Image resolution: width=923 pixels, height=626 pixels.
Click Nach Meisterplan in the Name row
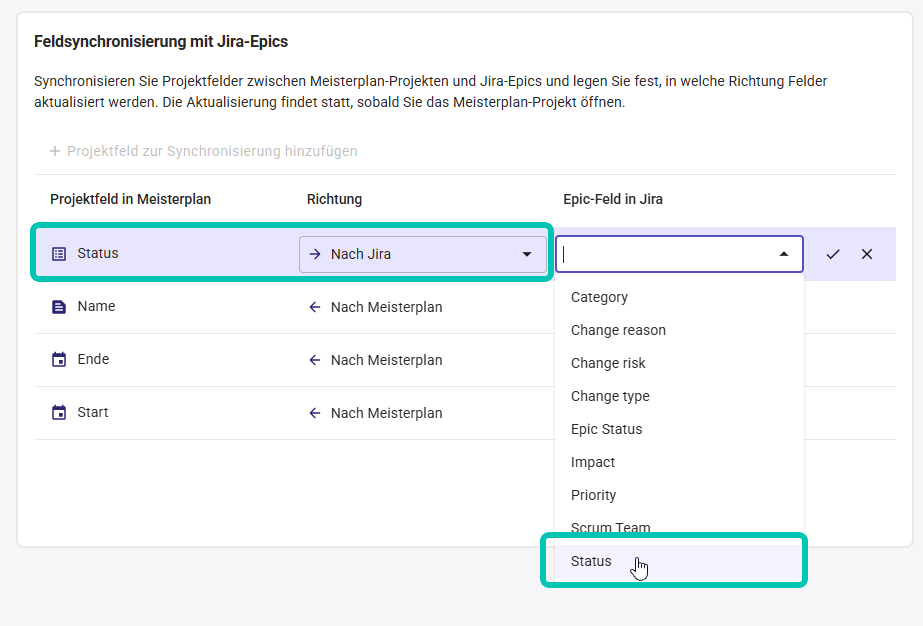click(x=386, y=307)
